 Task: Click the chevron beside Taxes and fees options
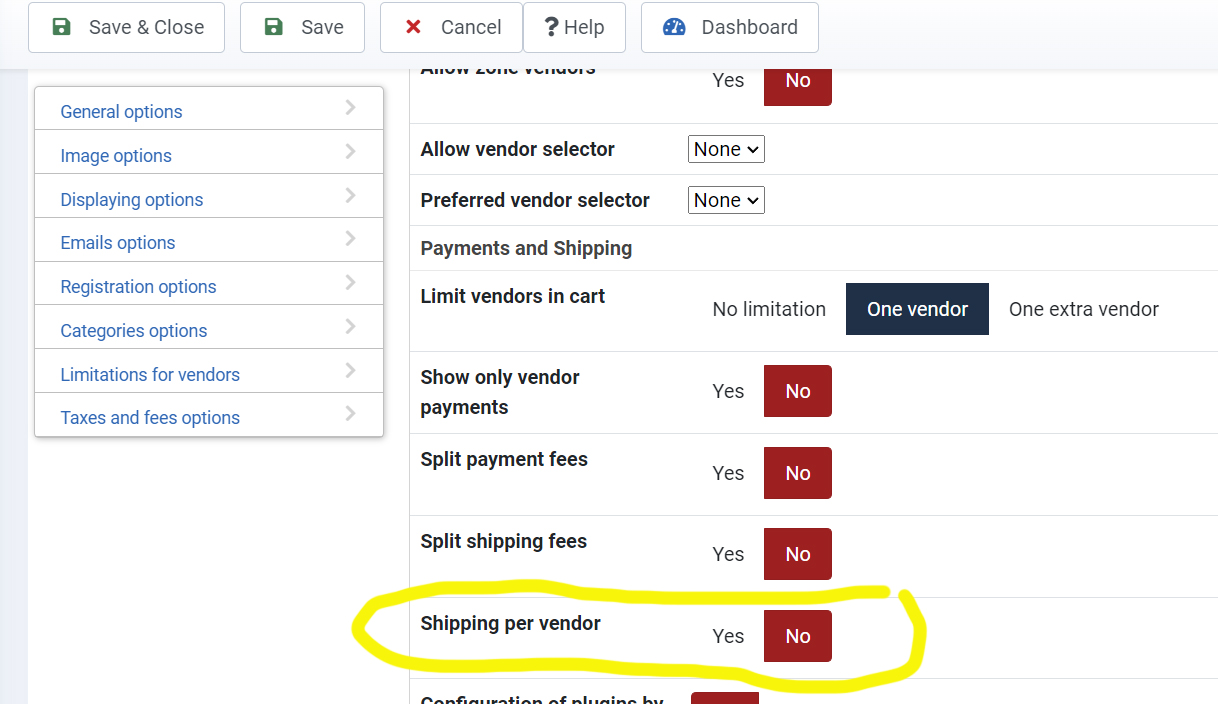(350, 414)
